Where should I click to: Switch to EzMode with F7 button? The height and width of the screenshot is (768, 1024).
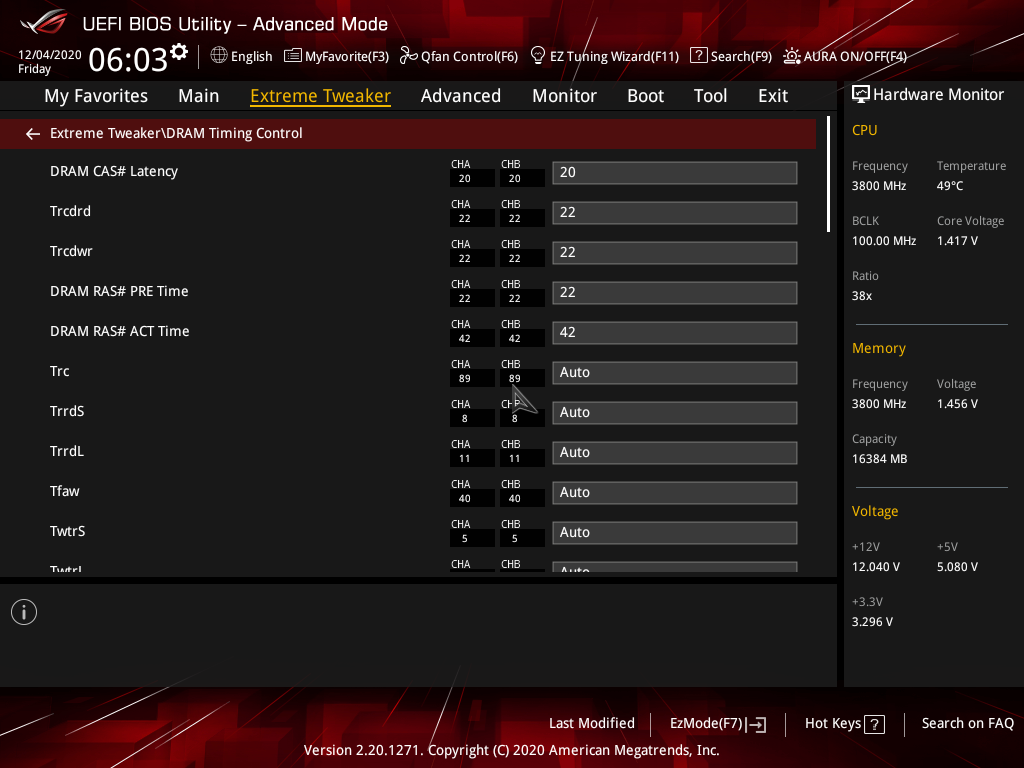pos(717,723)
